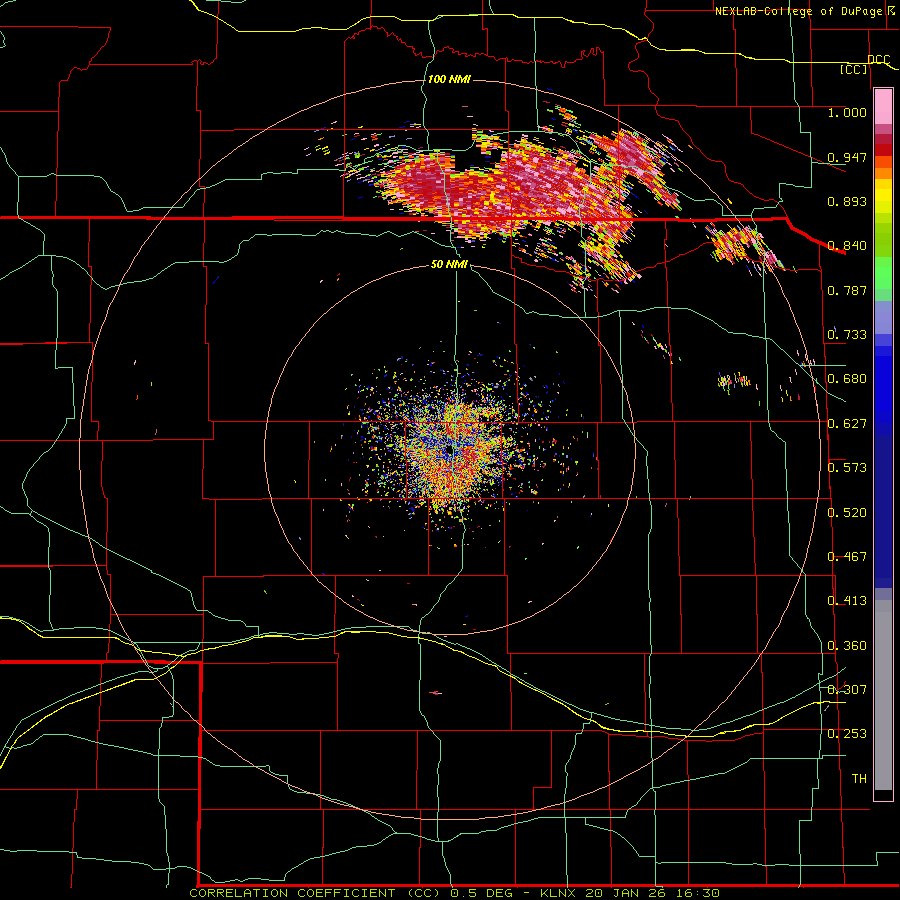The image size is (900, 900).
Task: Click the KLNX station identifier in caption
Action: [560, 893]
